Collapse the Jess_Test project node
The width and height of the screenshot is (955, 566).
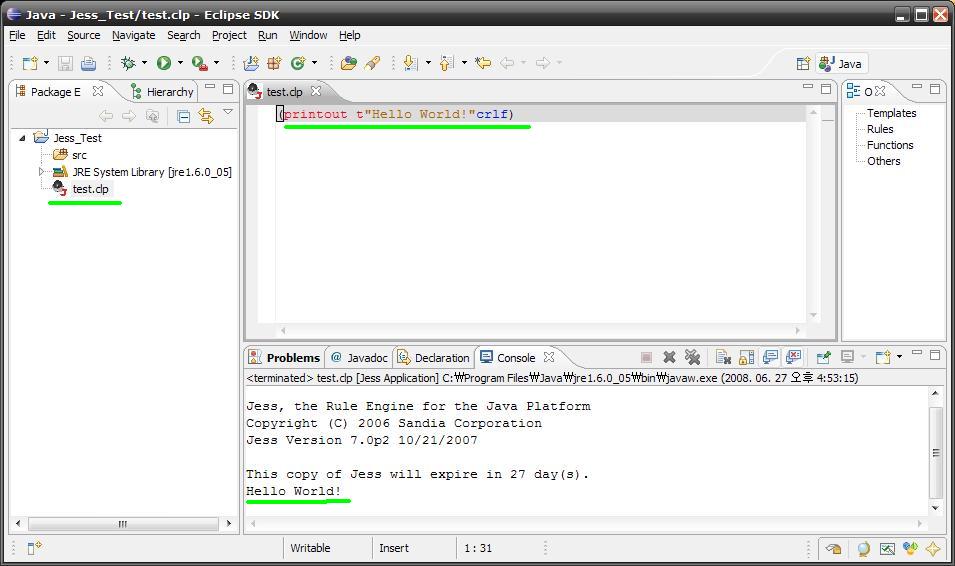pyautogui.click(x=22, y=138)
